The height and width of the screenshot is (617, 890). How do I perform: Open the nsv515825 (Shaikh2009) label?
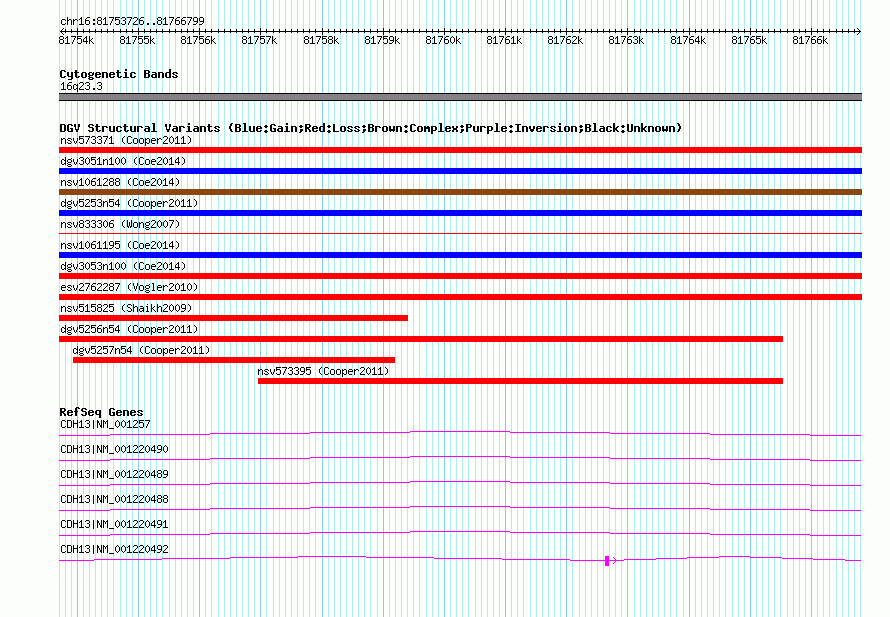(126, 308)
